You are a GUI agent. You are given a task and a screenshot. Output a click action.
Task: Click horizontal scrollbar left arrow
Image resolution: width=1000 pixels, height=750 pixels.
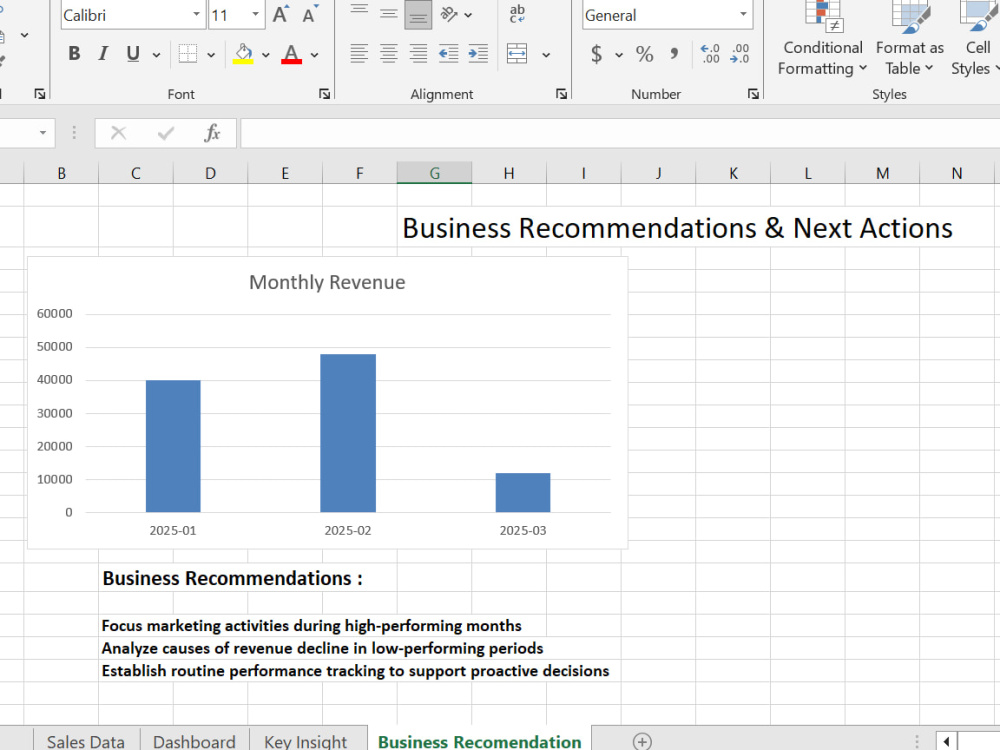(946, 741)
